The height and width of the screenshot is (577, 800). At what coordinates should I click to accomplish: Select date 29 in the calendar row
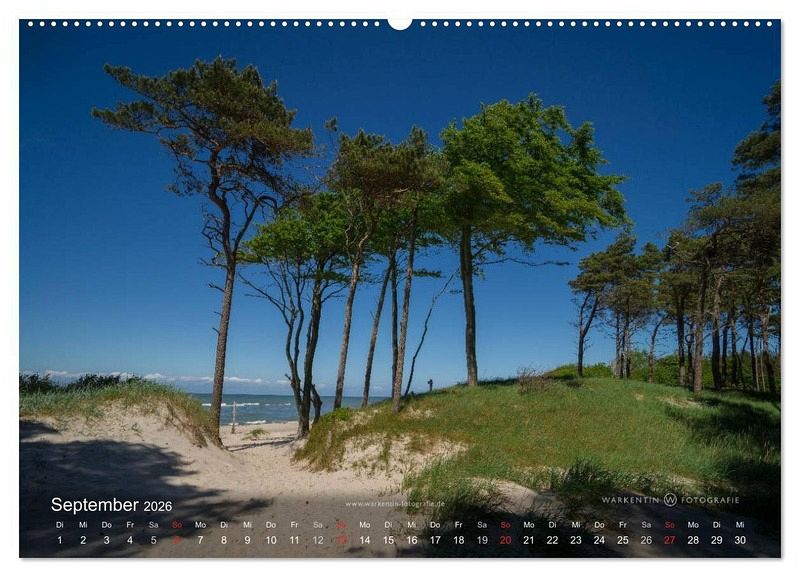[717, 540]
